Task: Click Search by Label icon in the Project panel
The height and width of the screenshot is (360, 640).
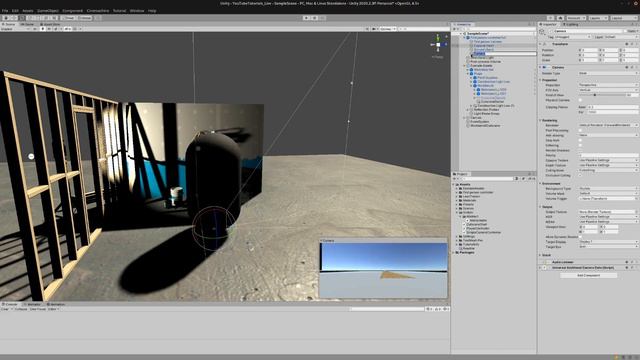Action: click(x=523, y=179)
